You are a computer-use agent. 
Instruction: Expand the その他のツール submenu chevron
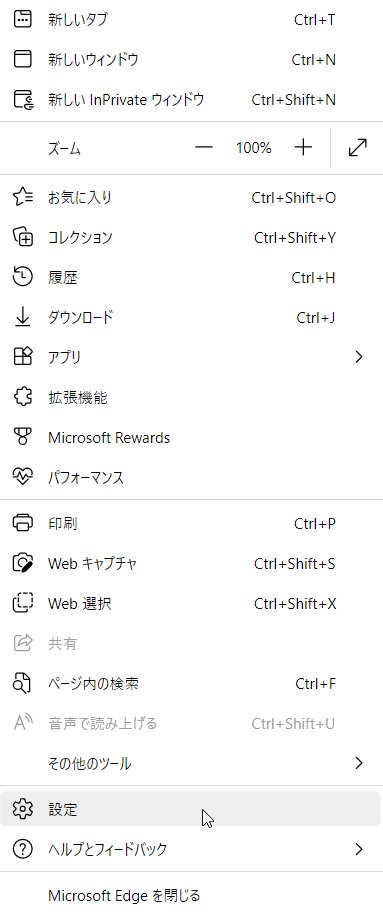[359, 762]
